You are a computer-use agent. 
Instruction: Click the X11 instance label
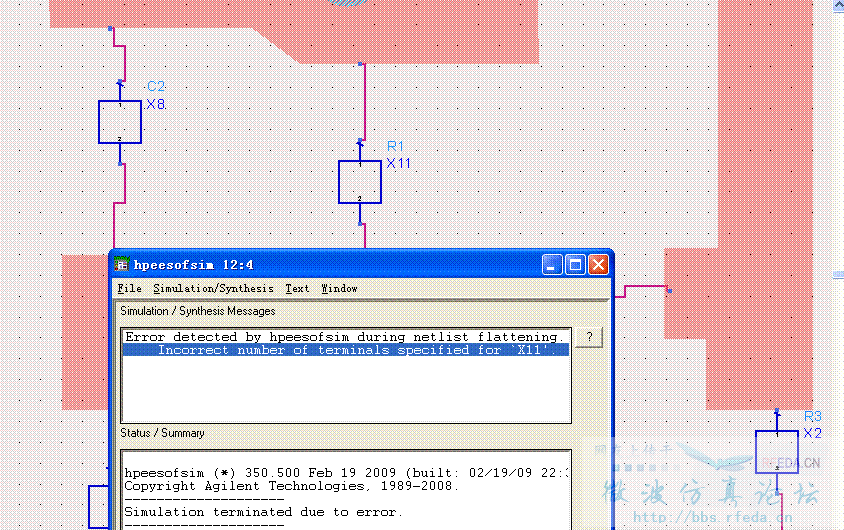pos(398,163)
